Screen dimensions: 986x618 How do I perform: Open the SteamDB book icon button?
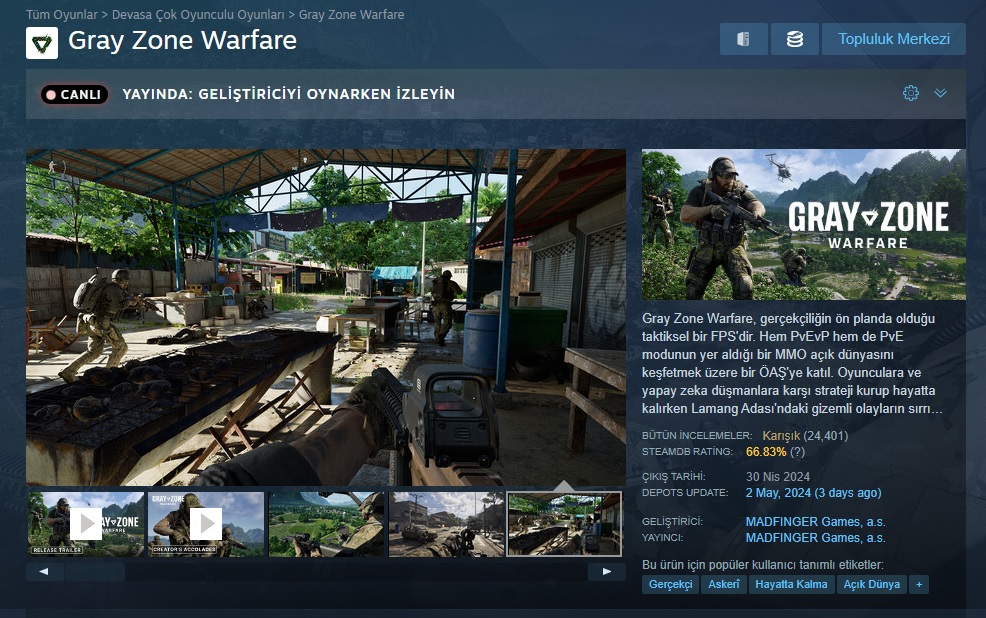[743, 39]
